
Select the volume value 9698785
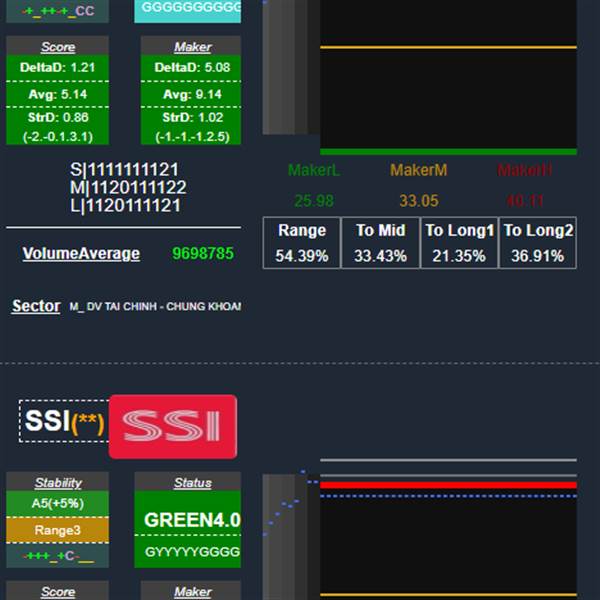pyautogui.click(x=203, y=253)
